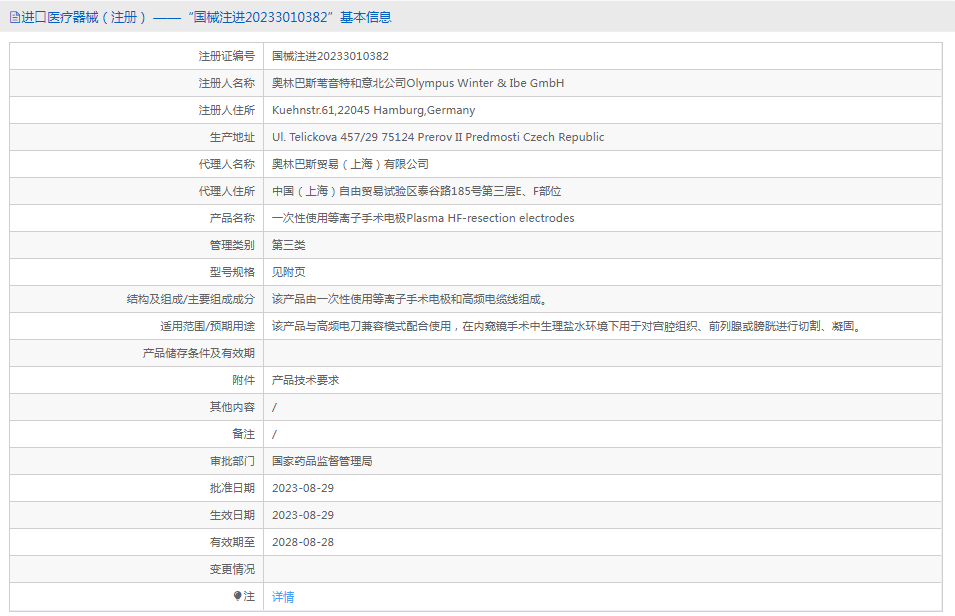Select approval department 国家药品监督管理局

tap(322, 461)
